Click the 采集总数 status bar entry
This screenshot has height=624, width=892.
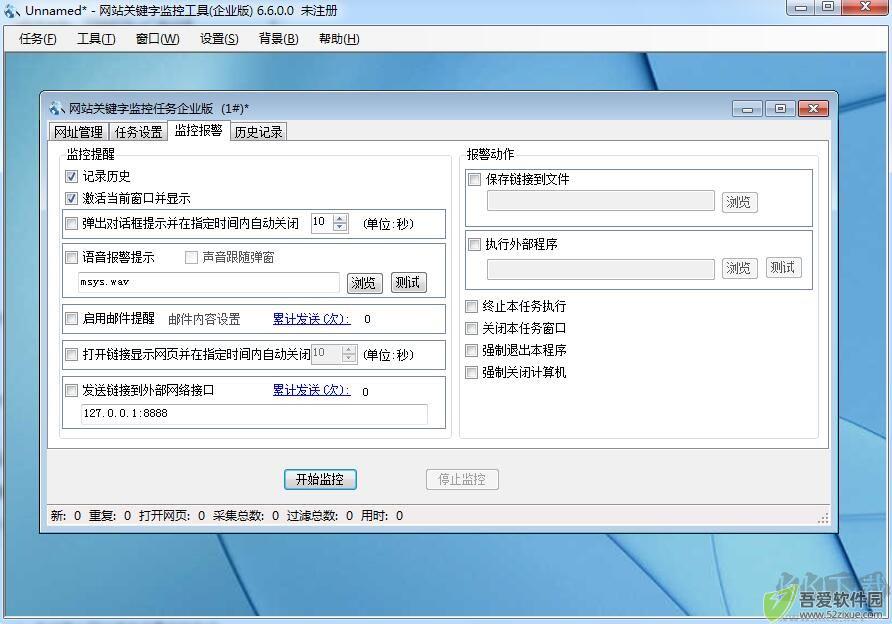pos(246,516)
